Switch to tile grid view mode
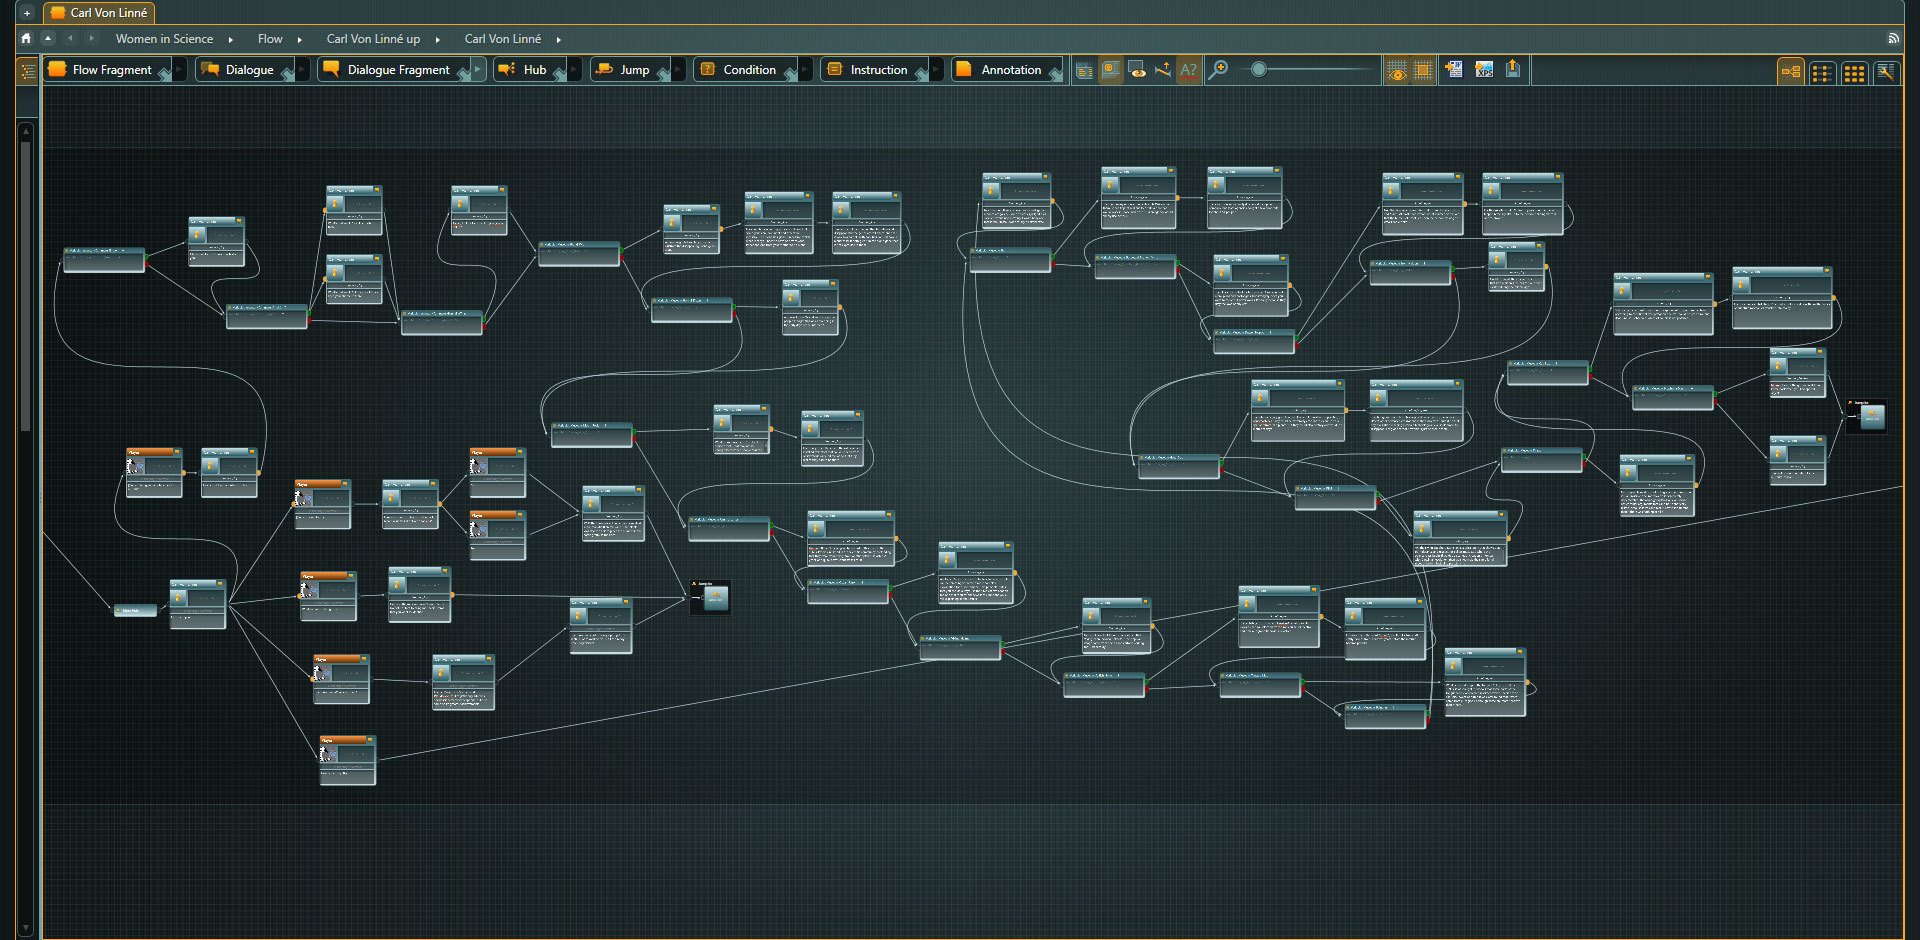1920x940 pixels. click(x=1854, y=72)
